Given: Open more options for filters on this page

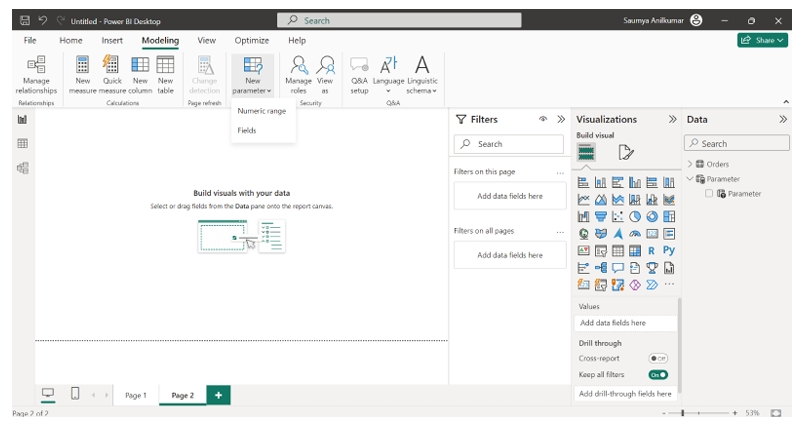Looking at the screenshot, I should click(x=560, y=173).
